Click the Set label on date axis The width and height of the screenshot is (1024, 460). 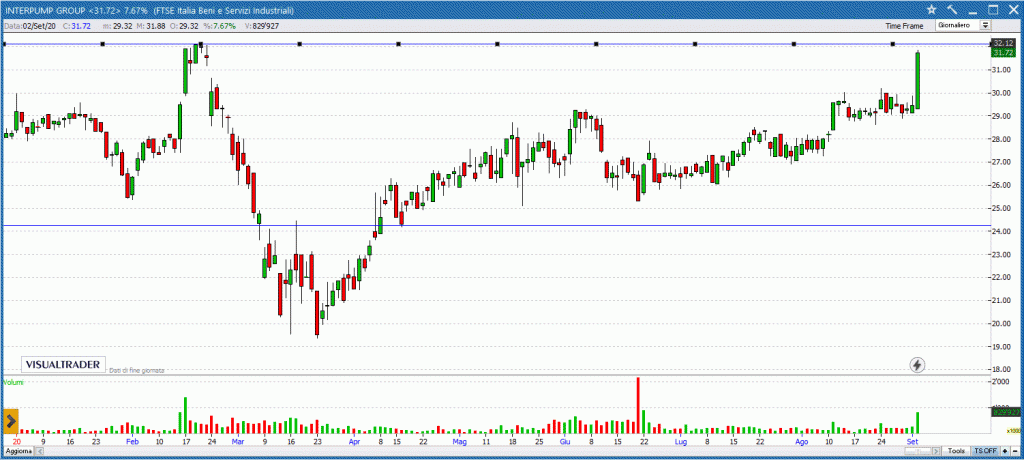click(914, 442)
